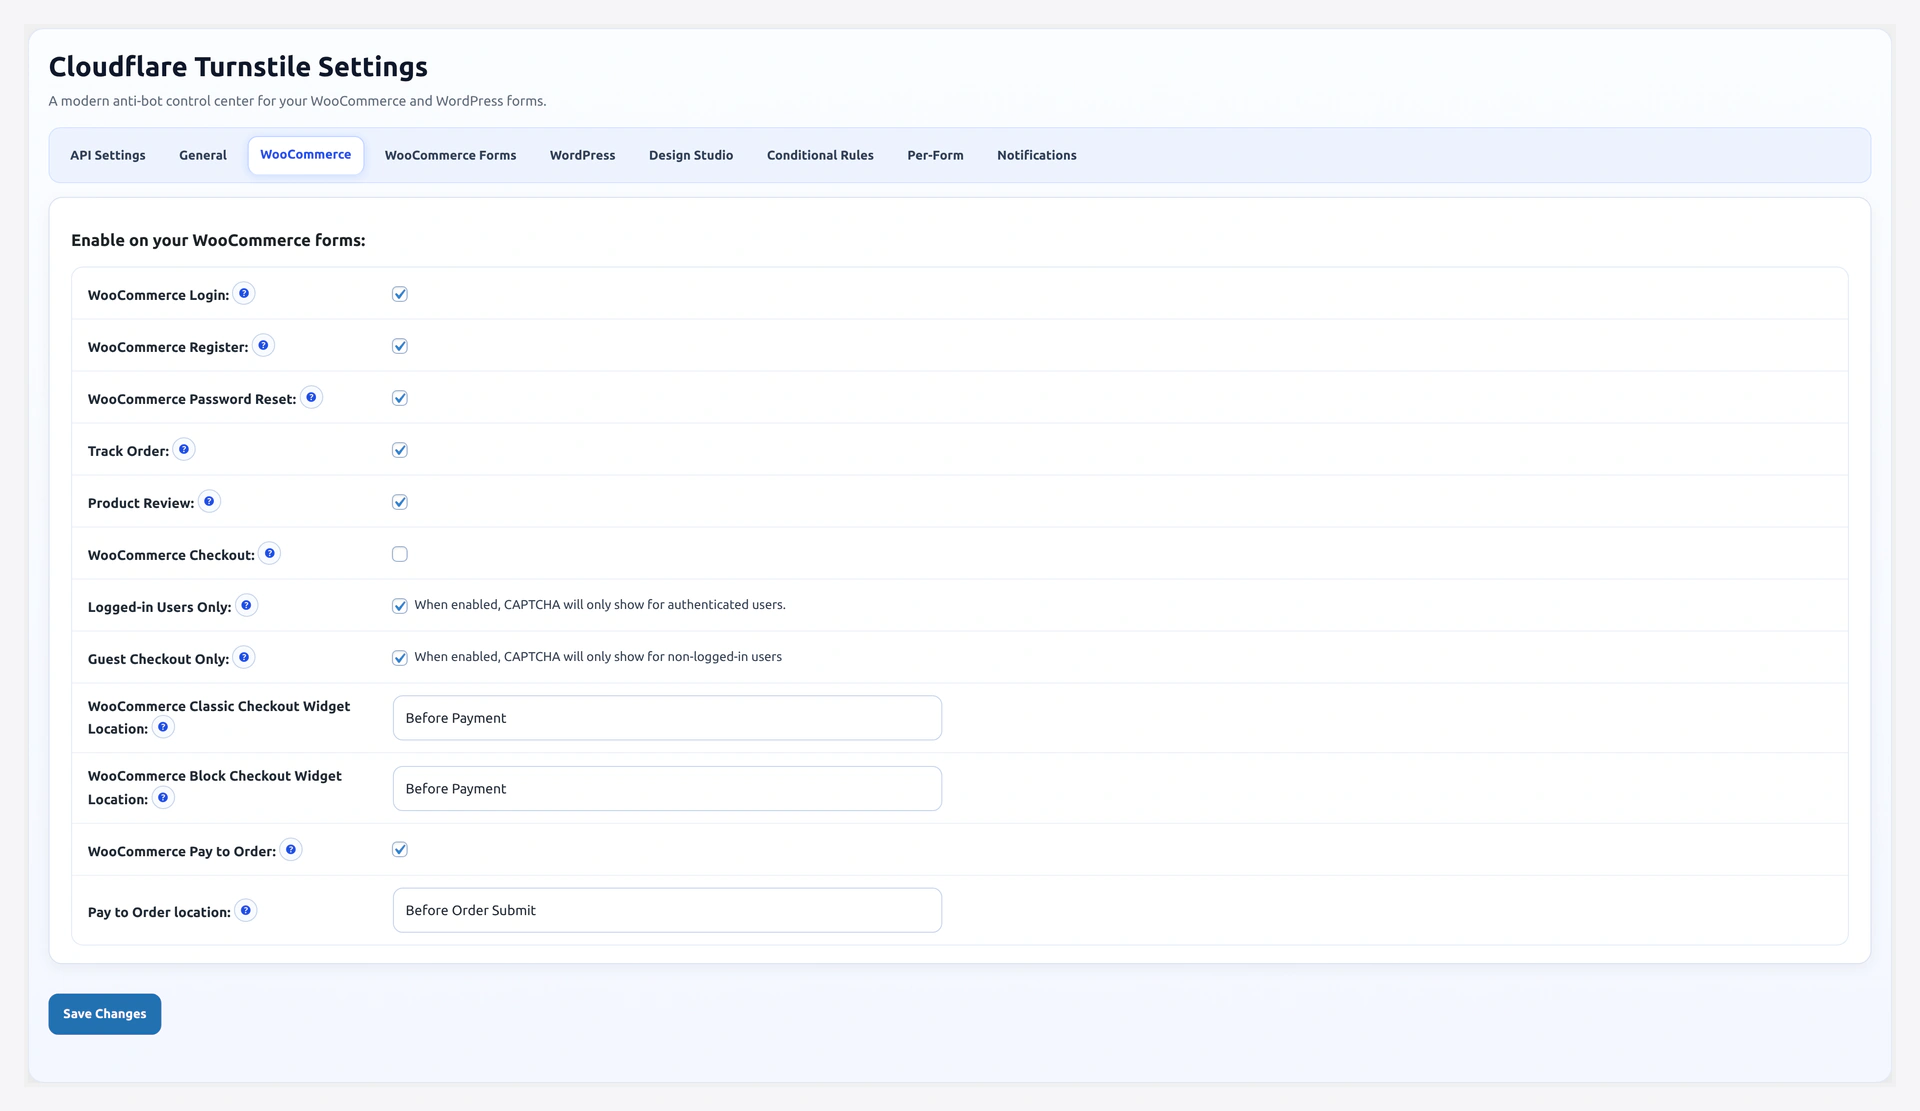Click help icon beside WooCommerce Password Reset
The height and width of the screenshot is (1111, 1920).
[x=311, y=398]
